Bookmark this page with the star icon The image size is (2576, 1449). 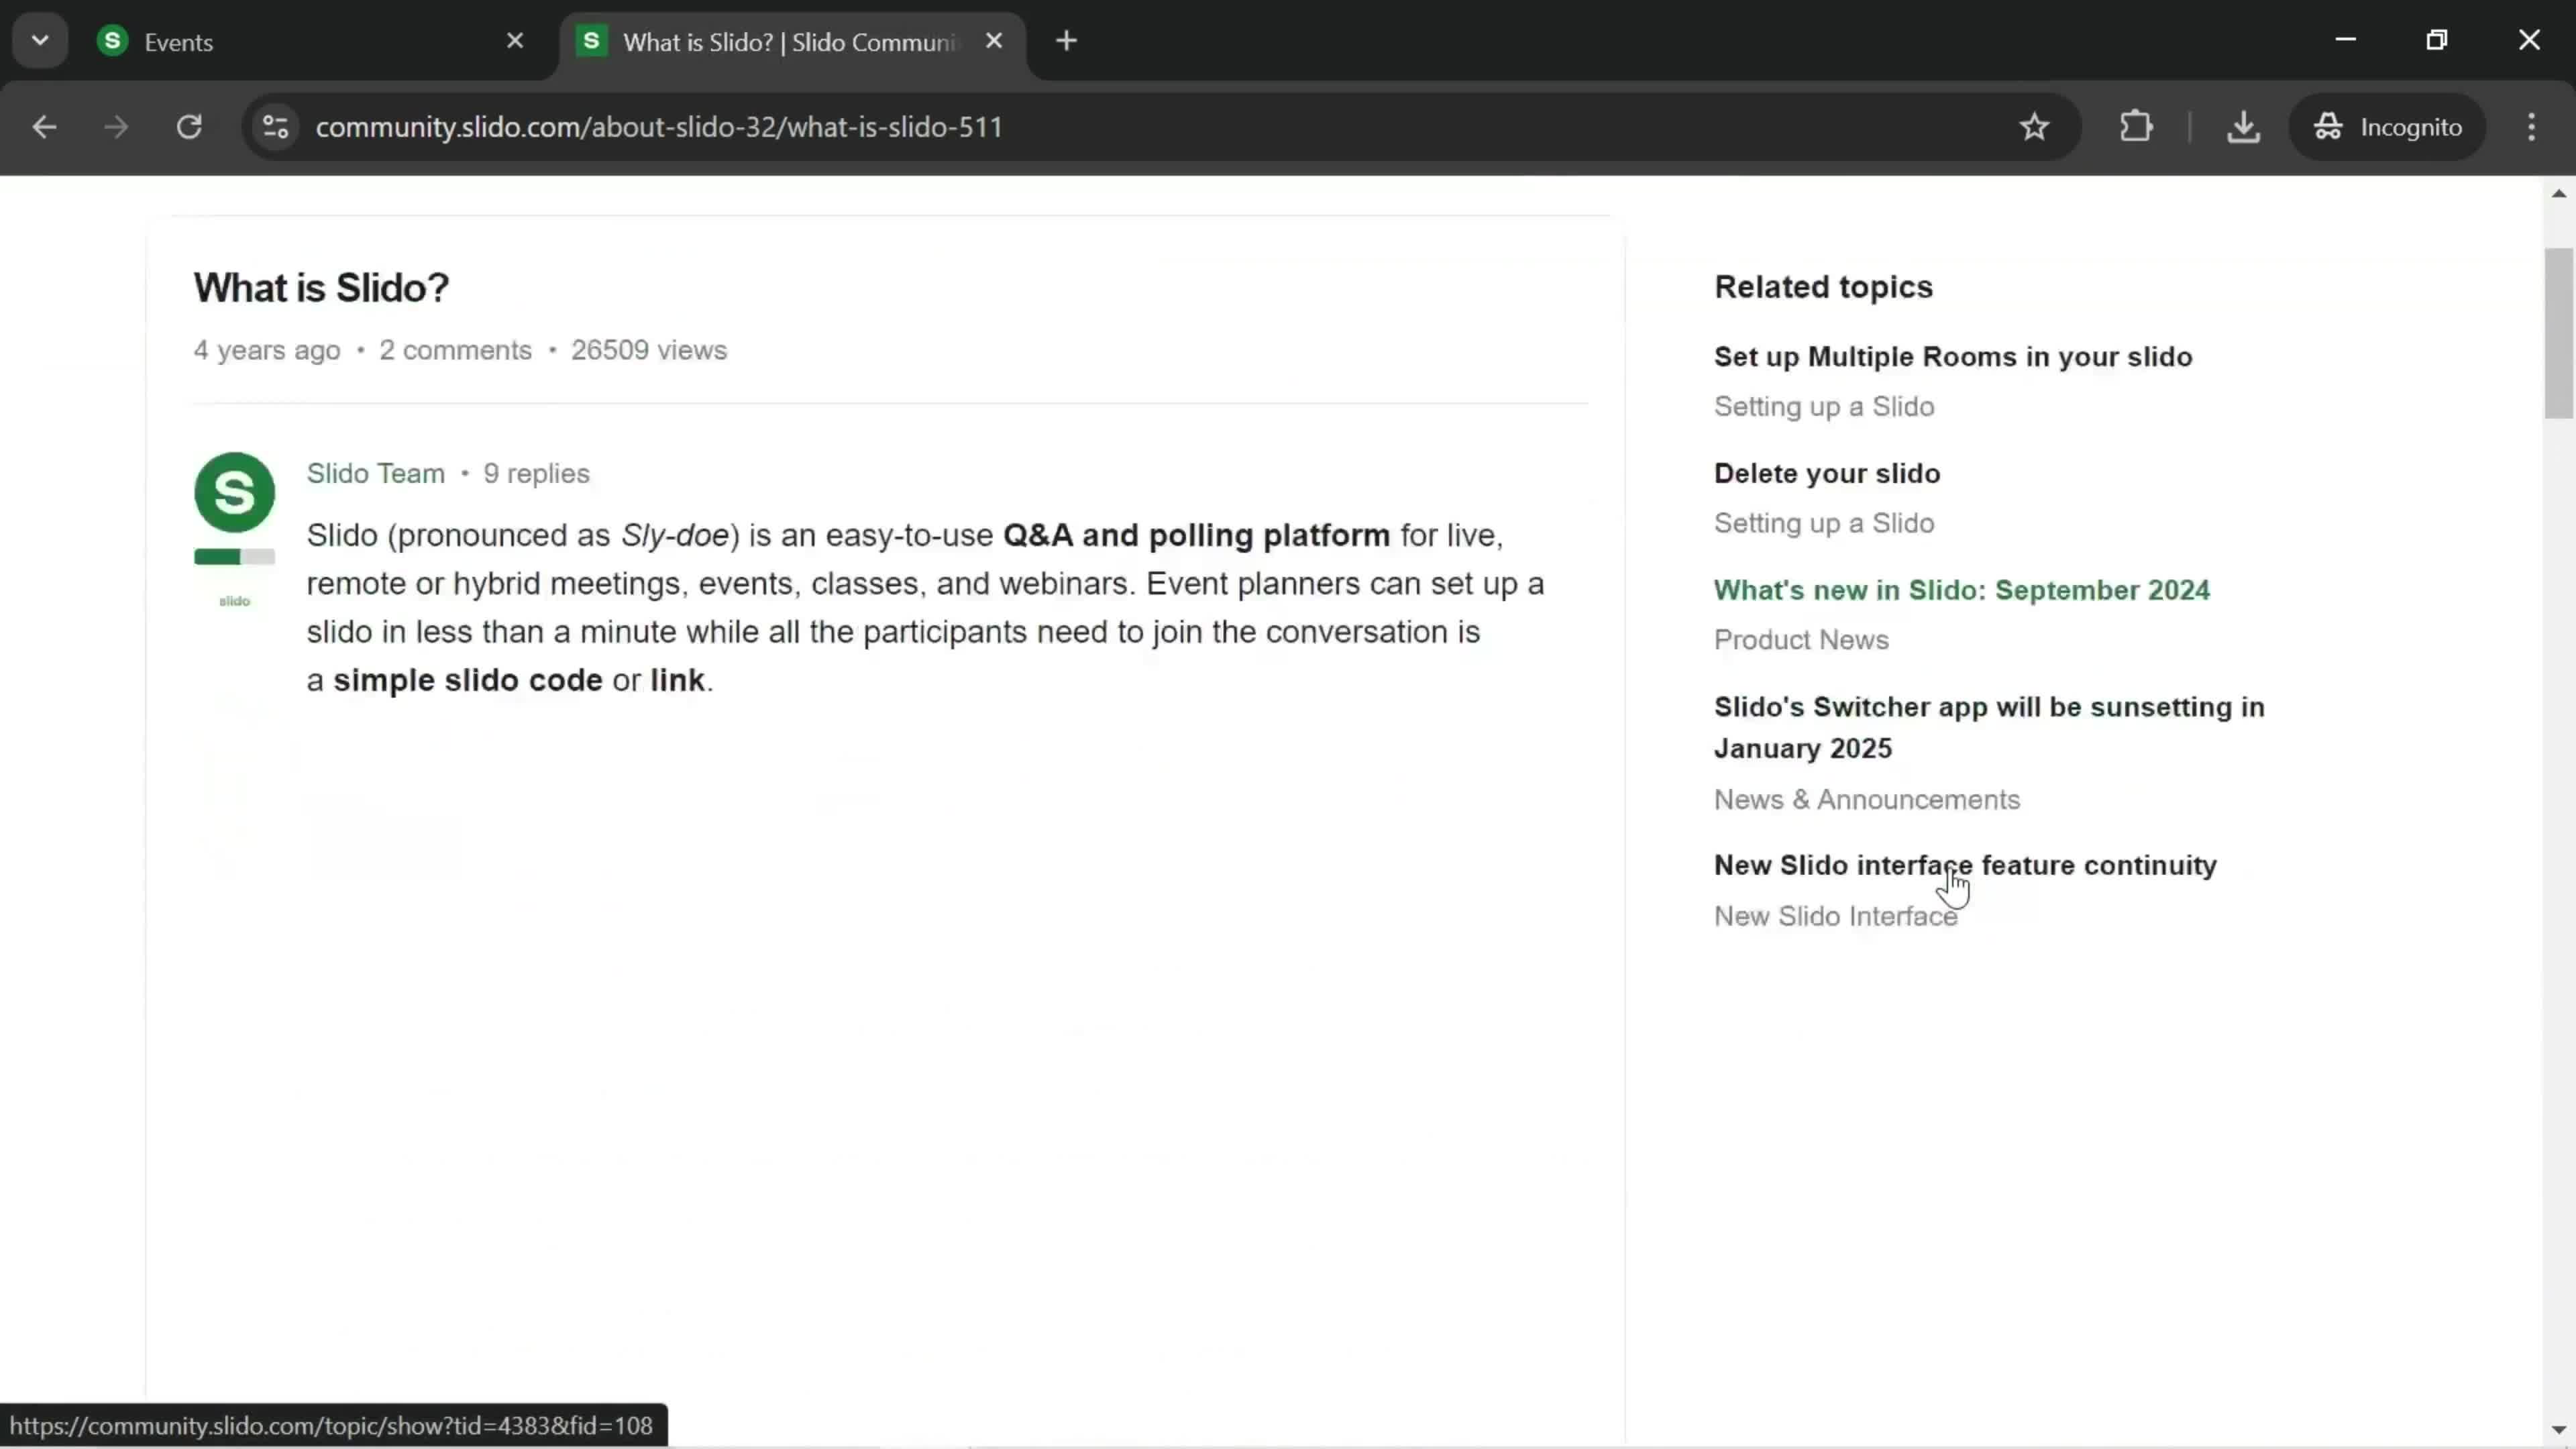tap(2034, 127)
